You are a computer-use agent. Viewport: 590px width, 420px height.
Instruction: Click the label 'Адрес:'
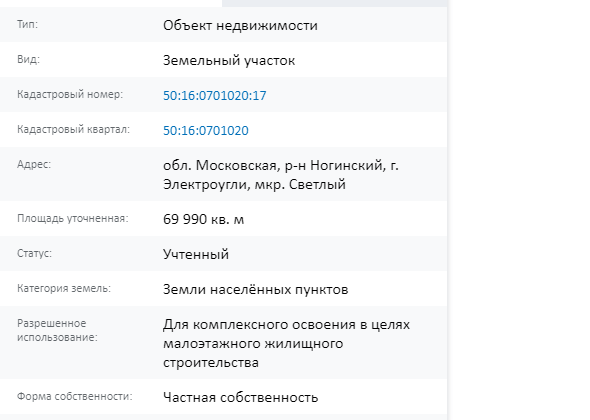pos(34,164)
